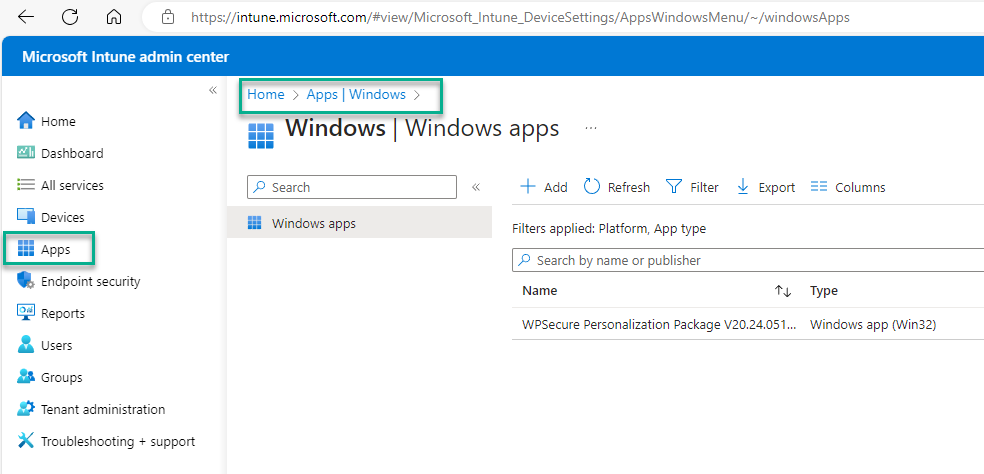Click the download arrow Export icon
984x474 pixels.
[743, 186]
